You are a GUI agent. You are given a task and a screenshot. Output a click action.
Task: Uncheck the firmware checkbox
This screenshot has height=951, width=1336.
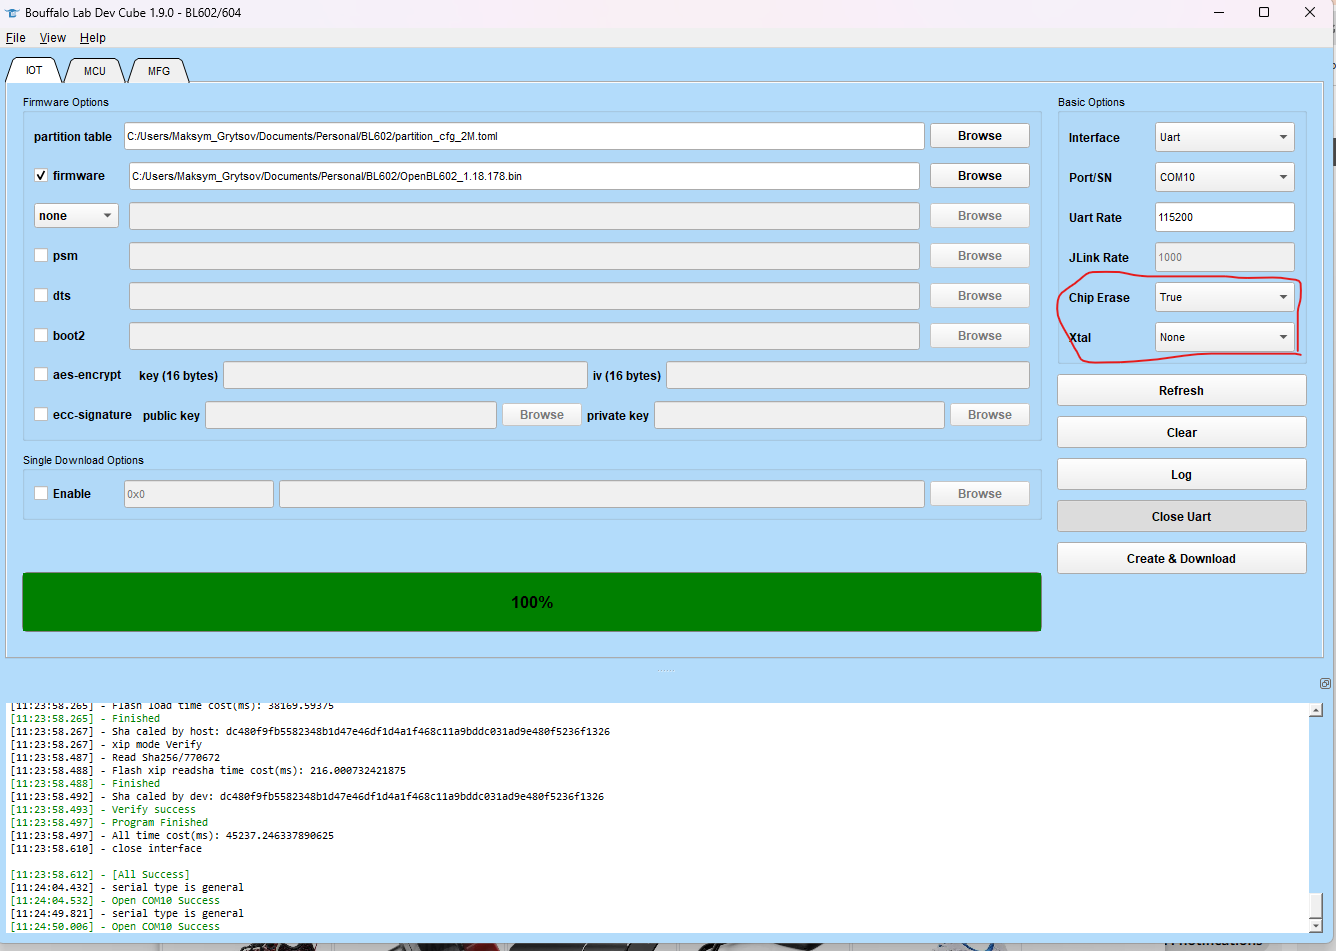click(x=41, y=176)
